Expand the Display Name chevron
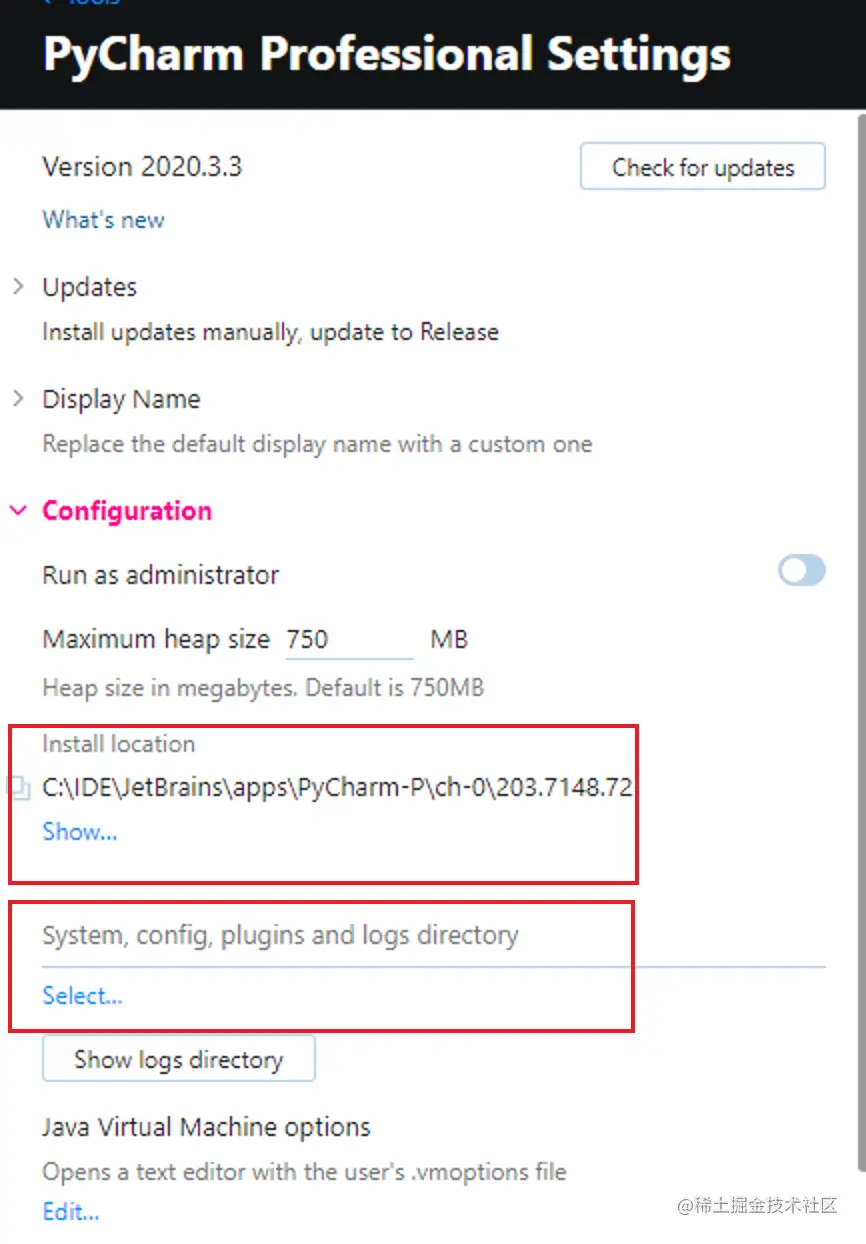The height and width of the screenshot is (1244, 866). point(18,399)
